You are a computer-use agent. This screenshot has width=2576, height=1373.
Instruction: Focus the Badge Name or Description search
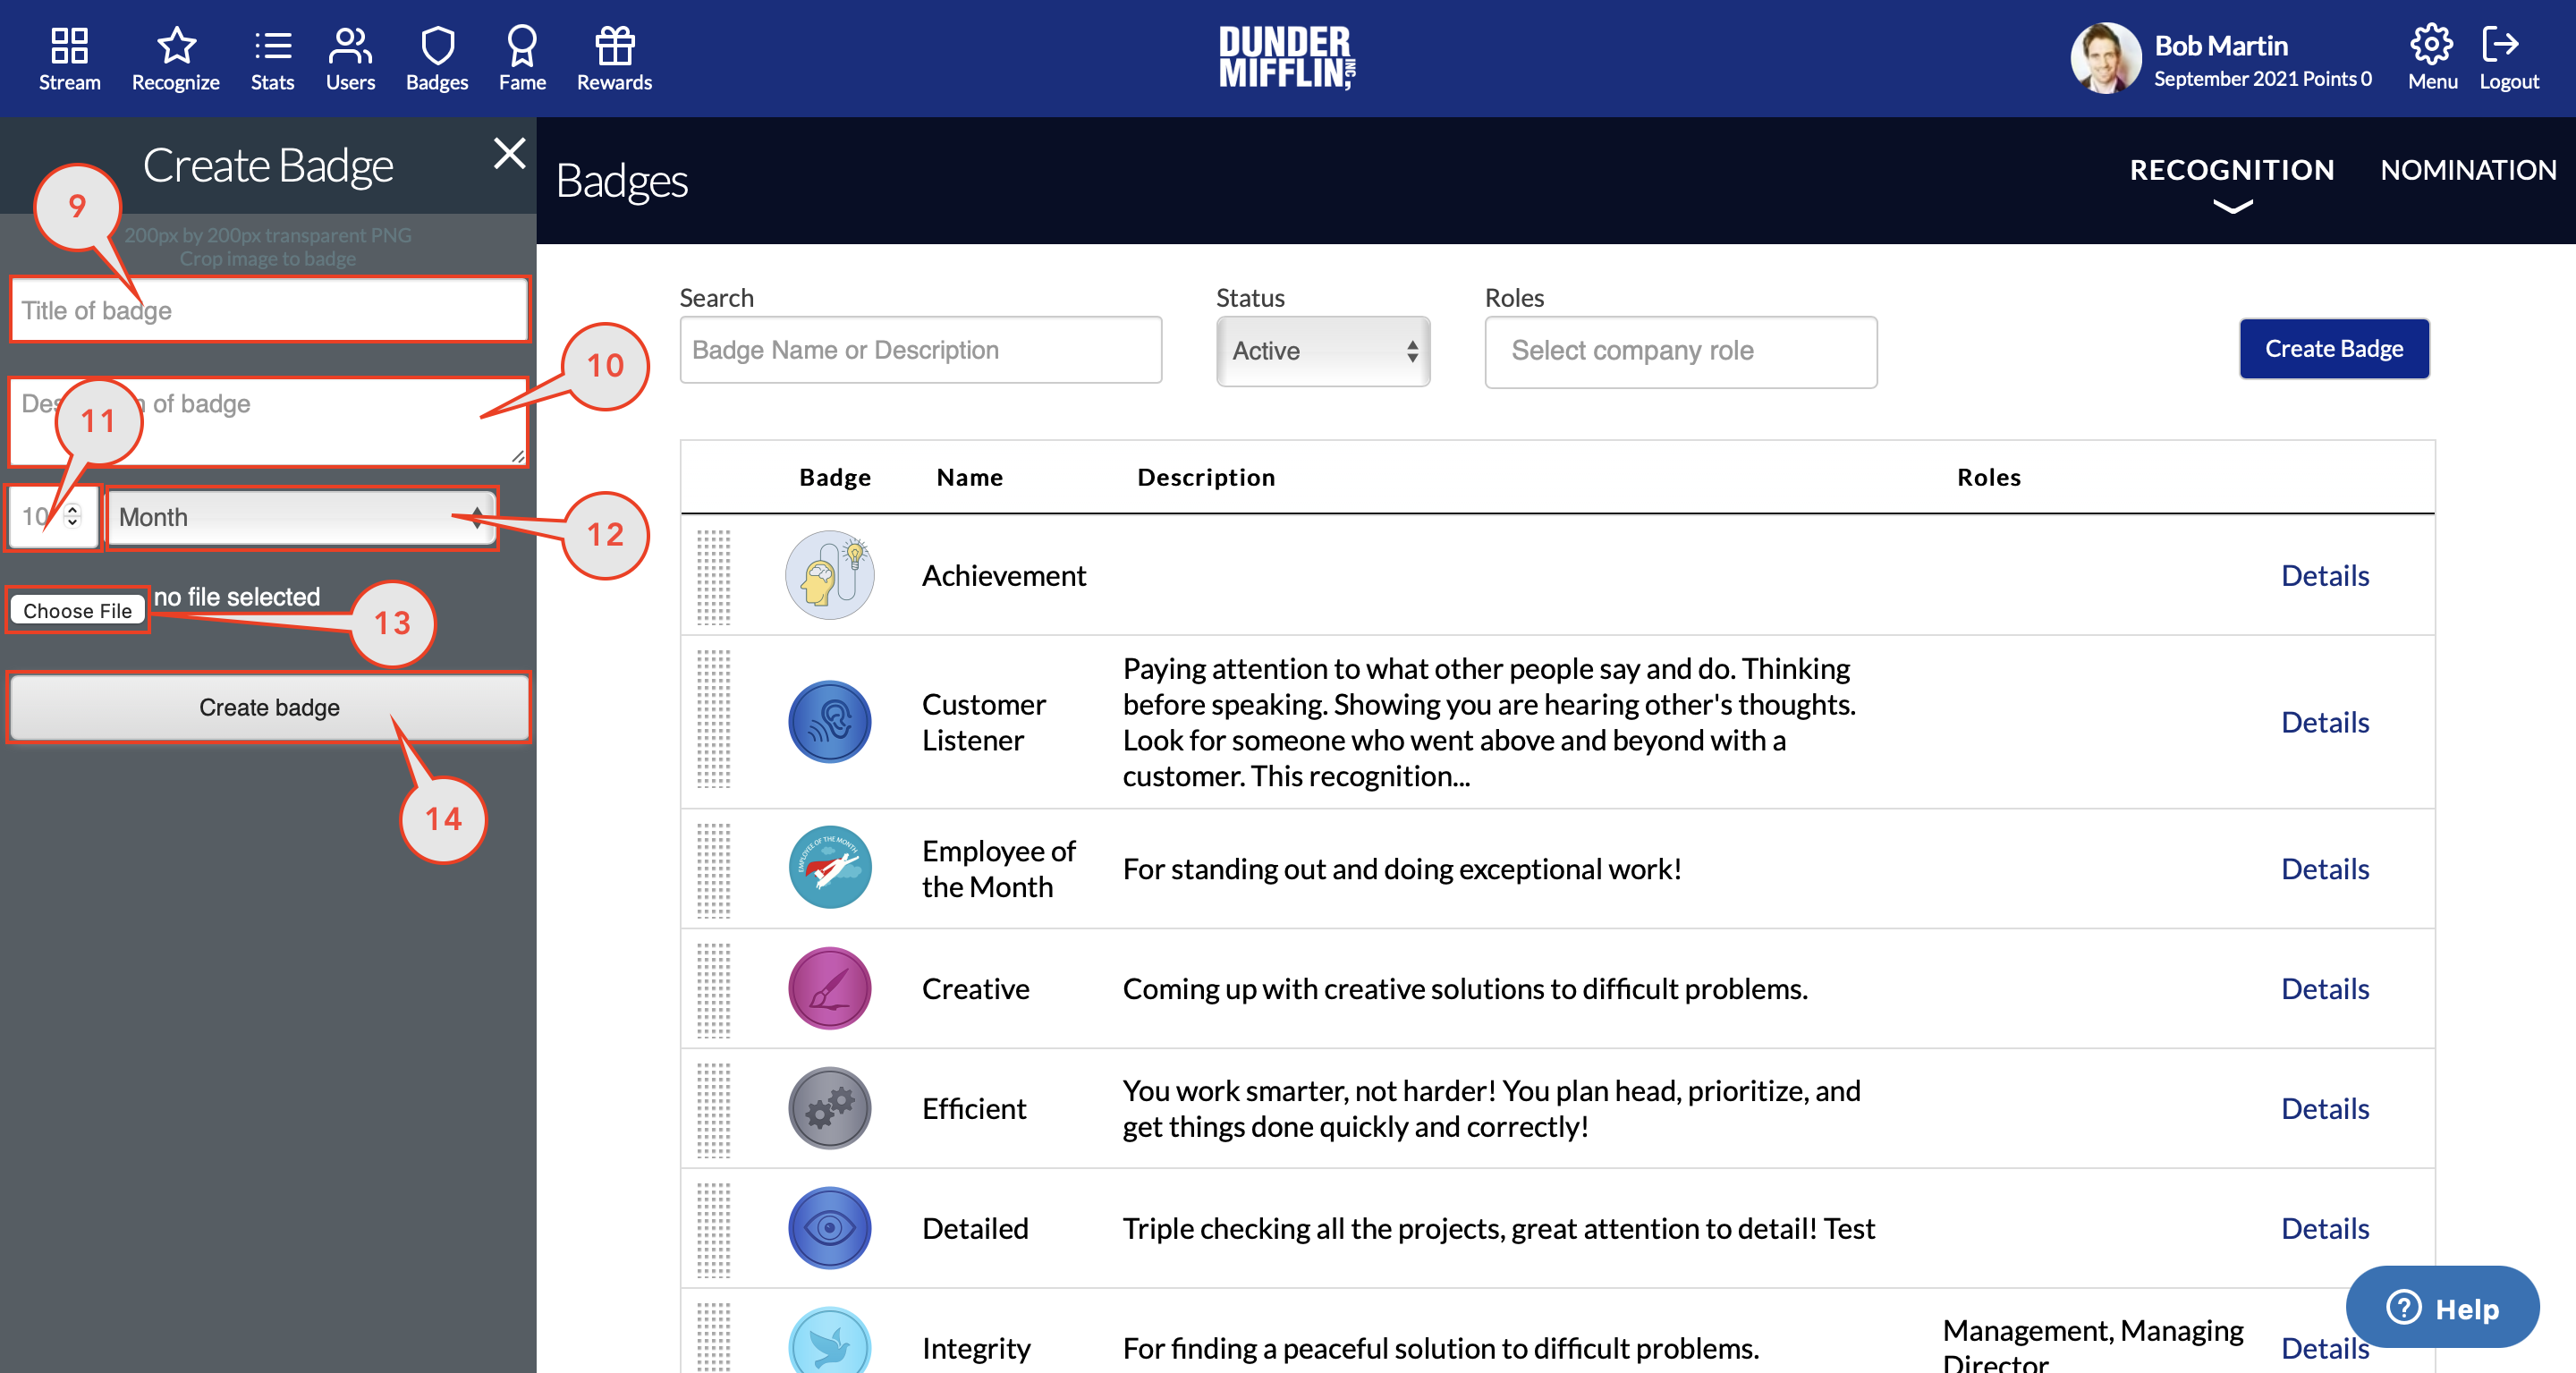[920, 350]
